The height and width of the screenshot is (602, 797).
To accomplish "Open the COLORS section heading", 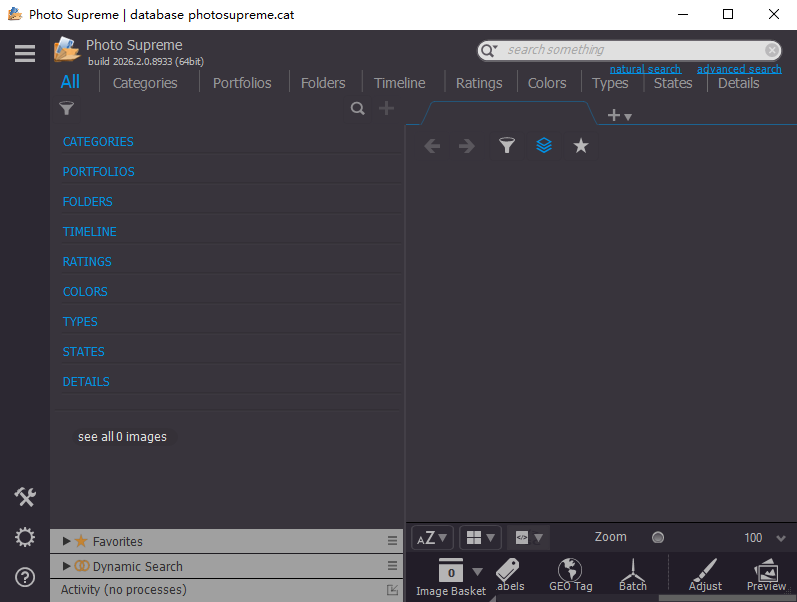I will pos(85,292).
